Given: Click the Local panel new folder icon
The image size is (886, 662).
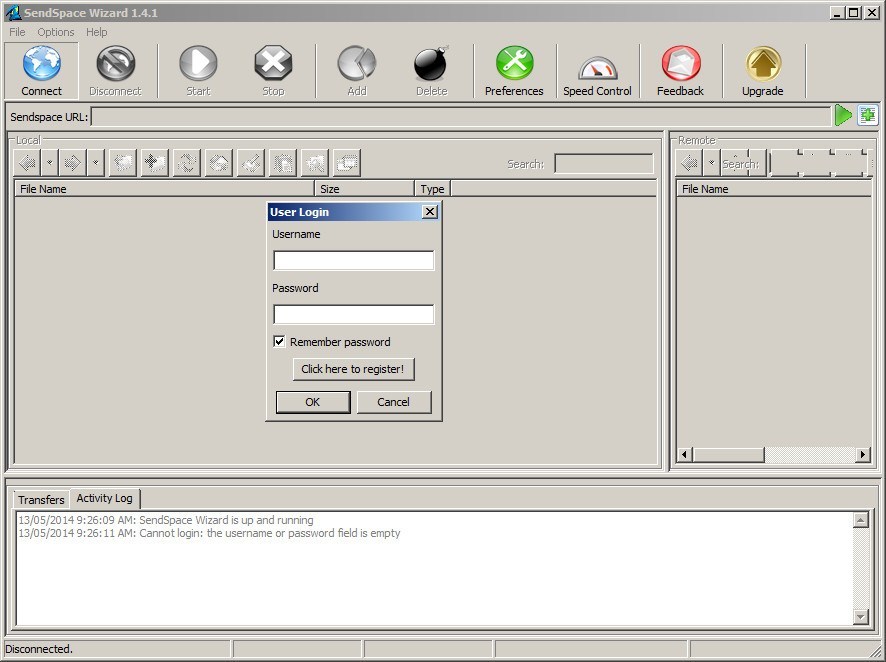Looking at the screenshot, I should click(x=154, y=163).
